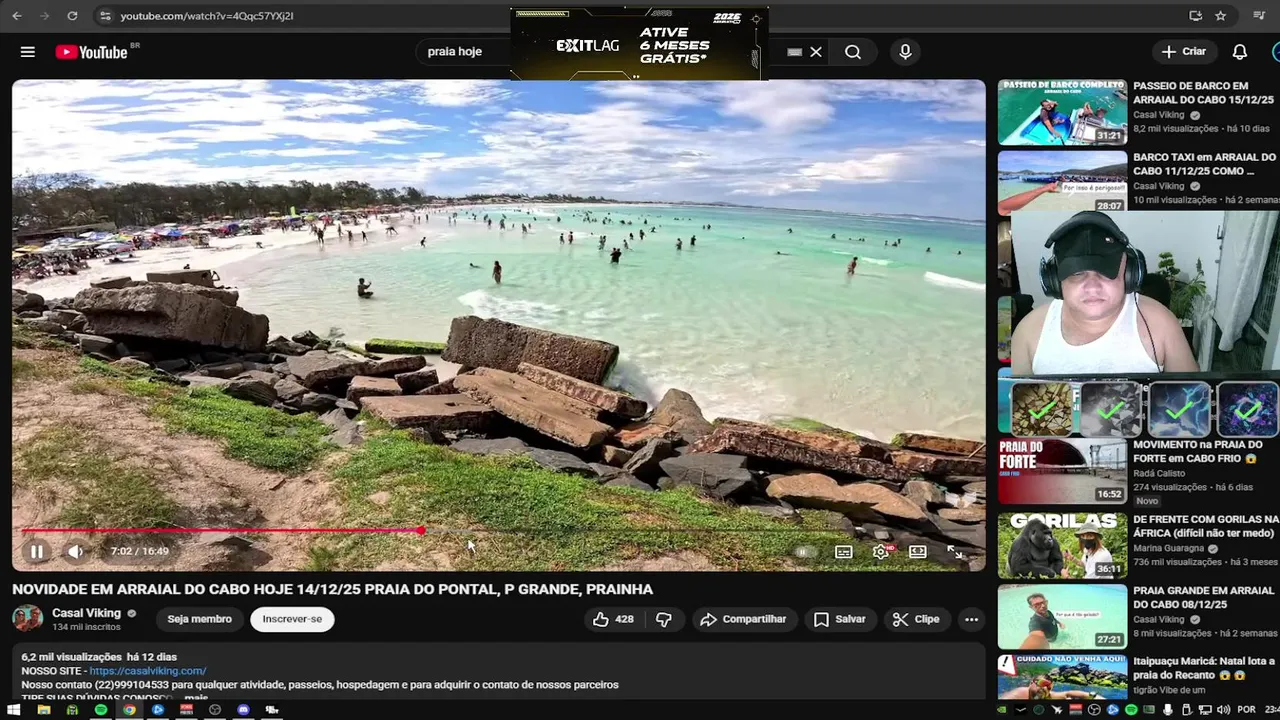Click the search magnifier button
This screenshot has height=720, width=1280.
click(x=853, y=52)
